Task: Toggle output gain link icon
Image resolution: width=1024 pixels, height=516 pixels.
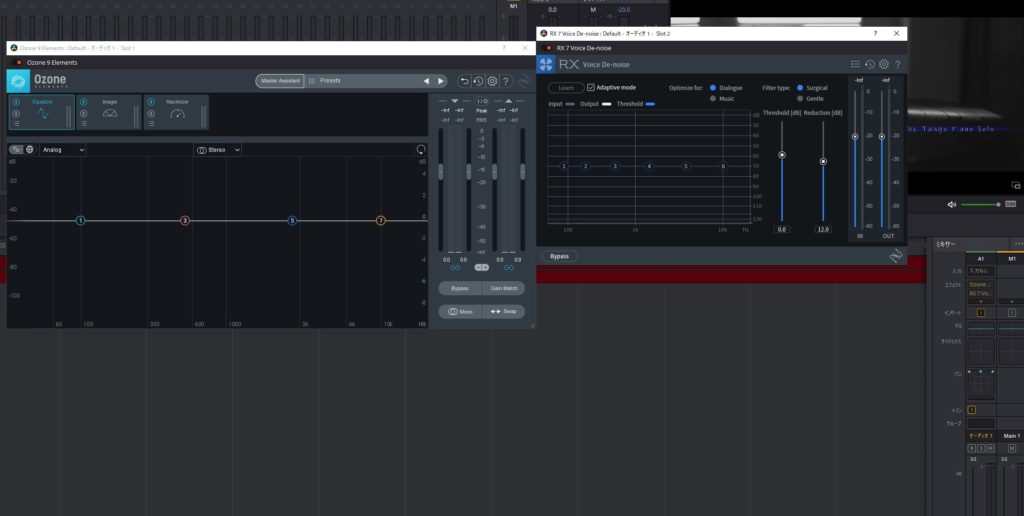Action: click(x=508, y=268)
